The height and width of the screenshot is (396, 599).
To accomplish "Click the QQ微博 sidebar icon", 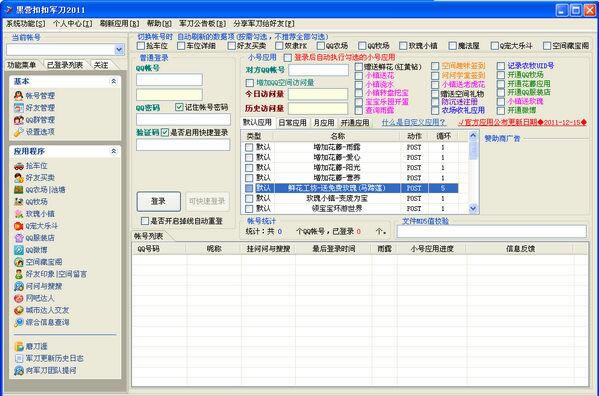I will 18,250.
